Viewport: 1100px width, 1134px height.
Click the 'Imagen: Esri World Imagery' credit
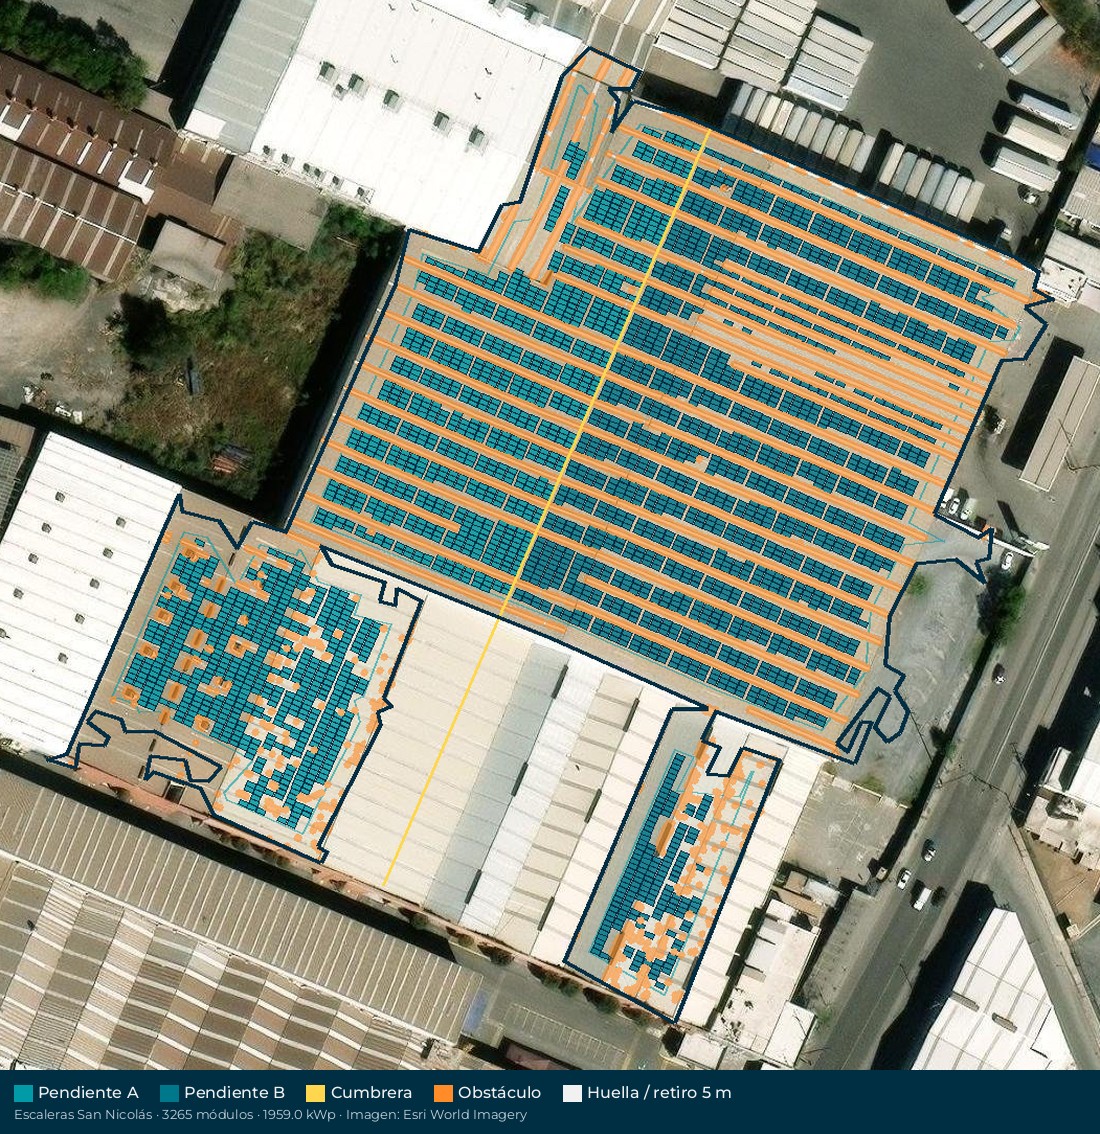point(436,1114)
